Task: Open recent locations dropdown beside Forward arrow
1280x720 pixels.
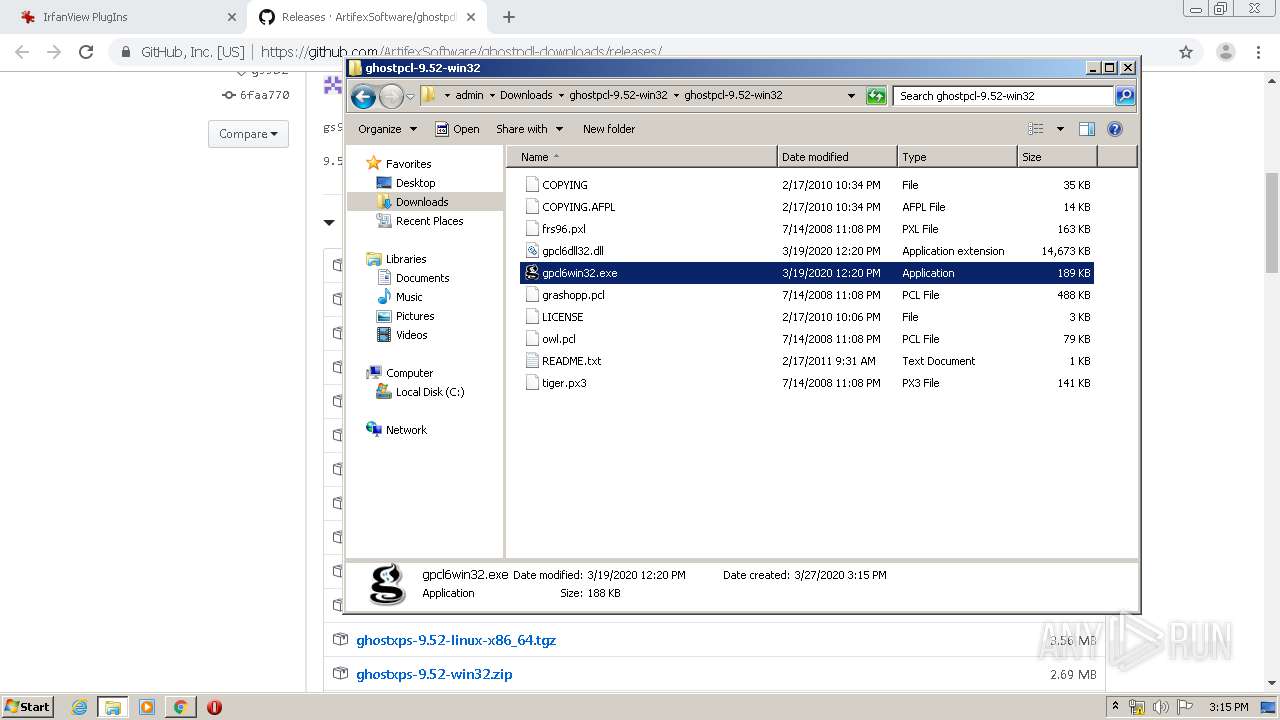Action: (410, 97)
